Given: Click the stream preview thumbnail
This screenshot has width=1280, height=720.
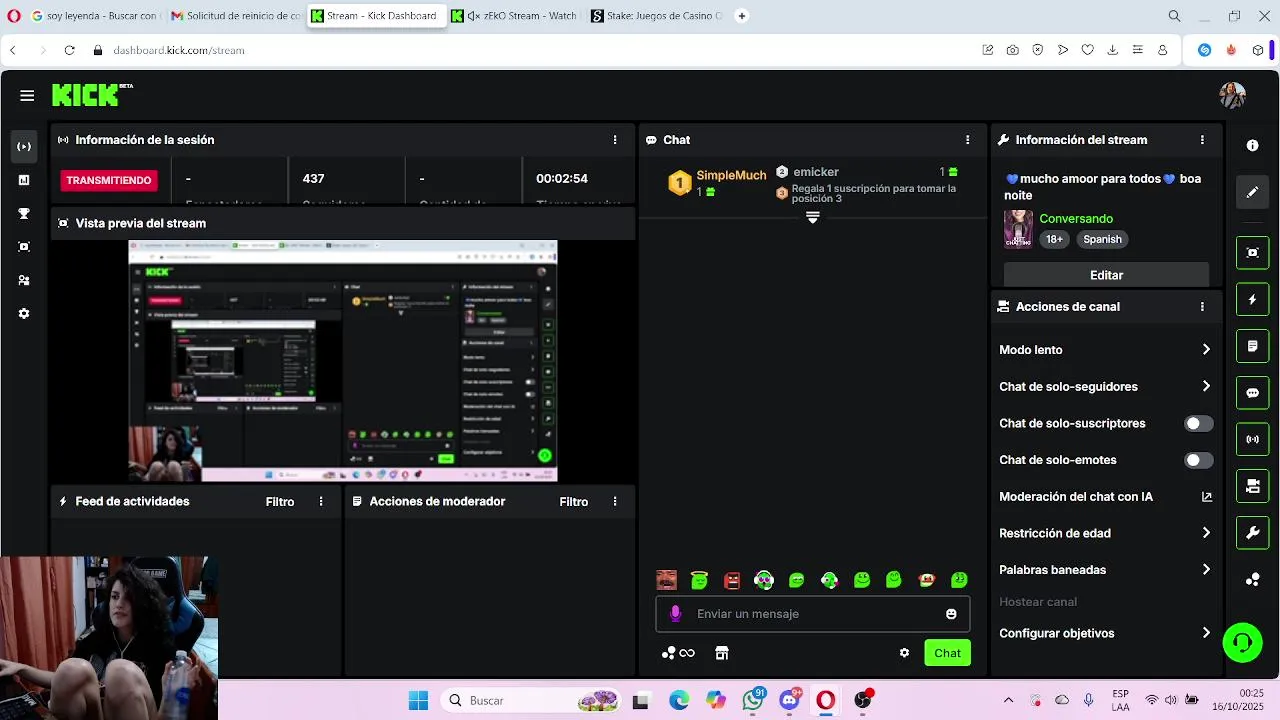Looking at the screenshot, I should [343, 361].
